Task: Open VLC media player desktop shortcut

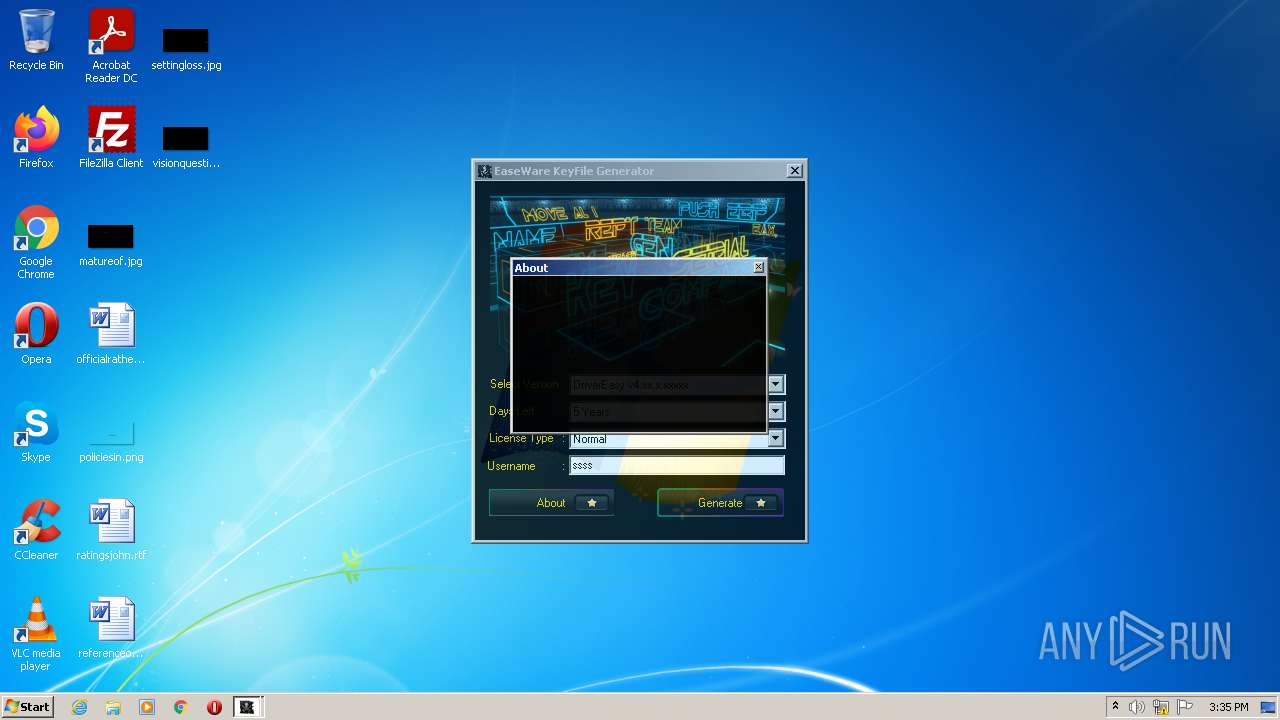Action: click(36, 634)
